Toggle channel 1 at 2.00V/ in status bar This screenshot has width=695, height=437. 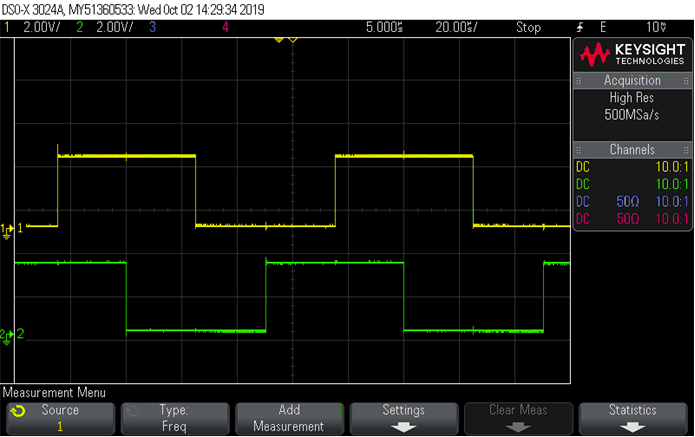35,27
